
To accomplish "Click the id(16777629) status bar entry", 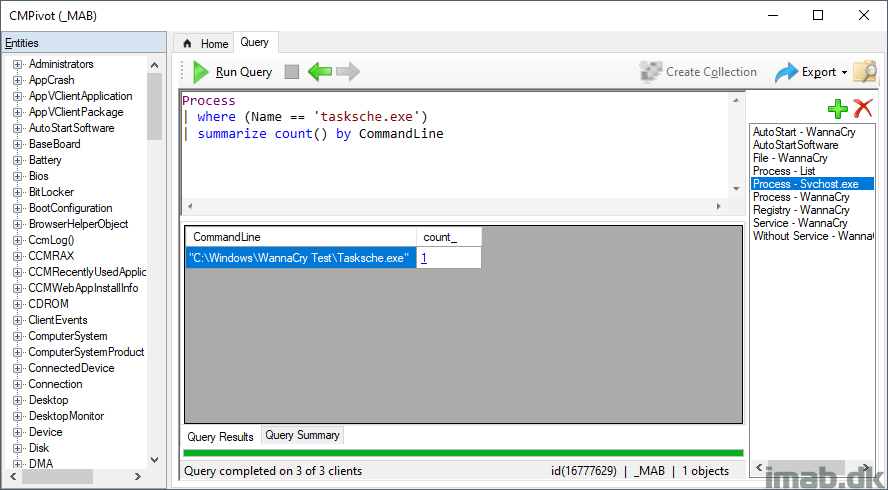I will (583, 471).
